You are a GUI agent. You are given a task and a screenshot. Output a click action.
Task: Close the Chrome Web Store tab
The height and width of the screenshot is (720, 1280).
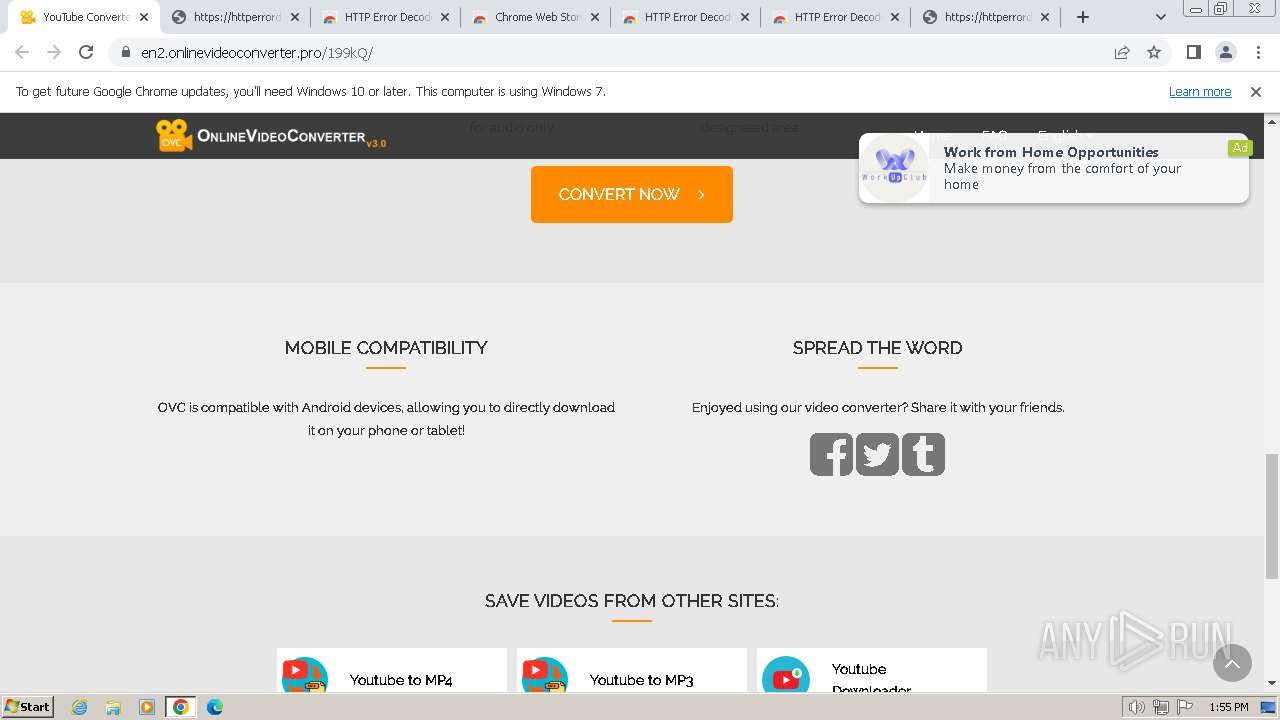point(595,17)
